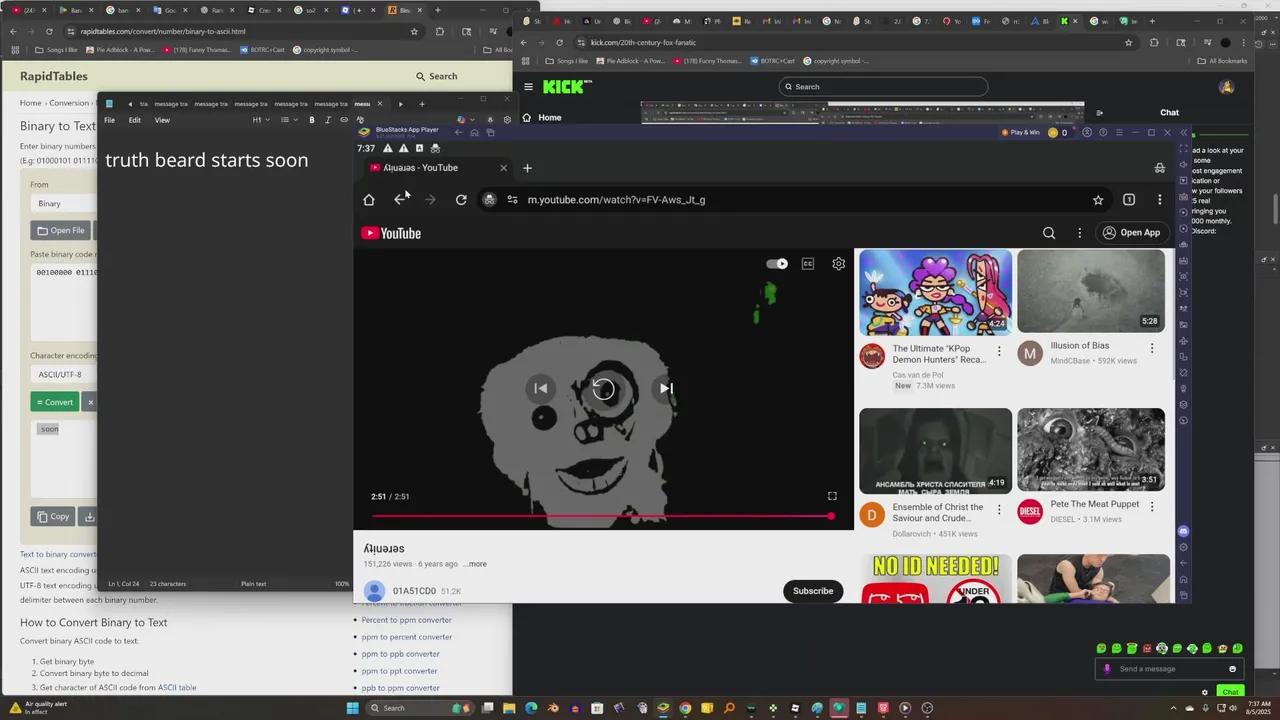Bookmark the page with the star icon in BlueStacks browser
This screenshot has height=720, width=1280.
point(1098,200)
